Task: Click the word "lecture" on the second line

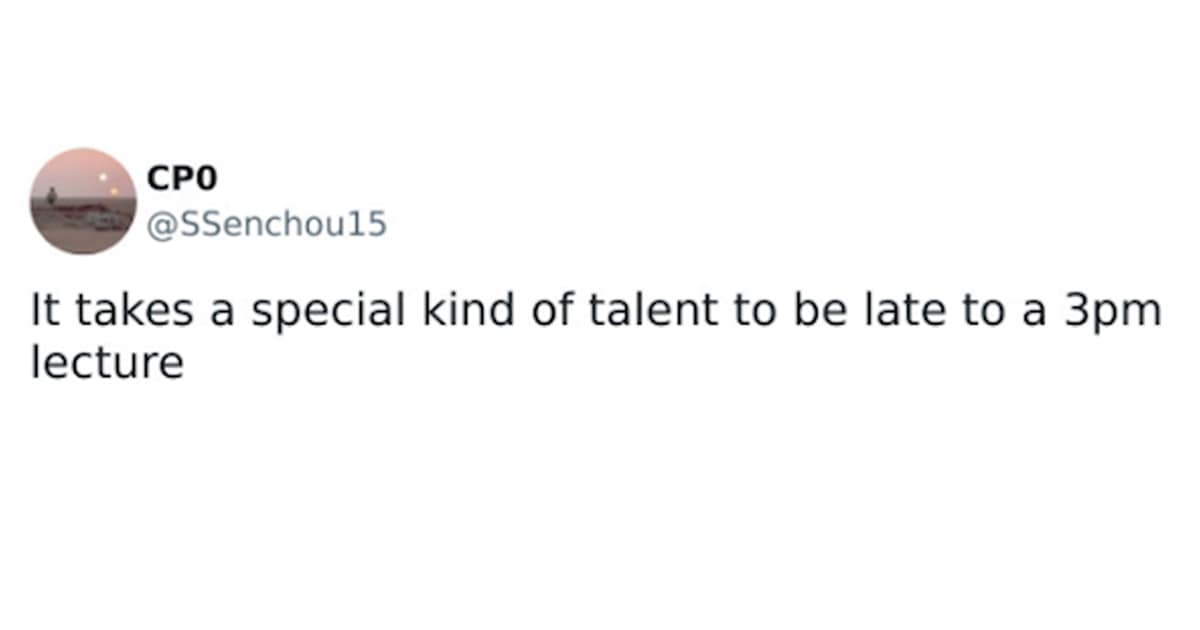Action: click(x=107, y=362)
